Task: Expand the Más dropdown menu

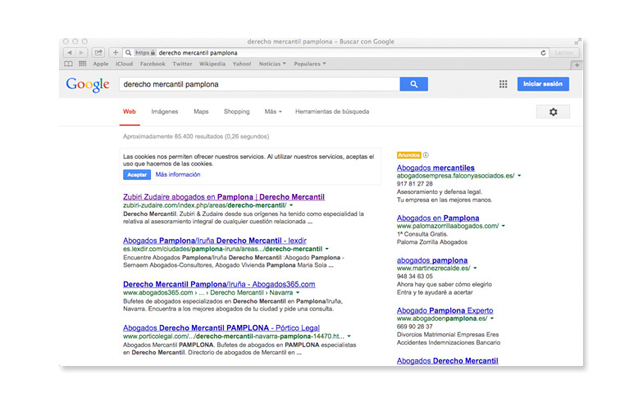Action: [273, 111]
